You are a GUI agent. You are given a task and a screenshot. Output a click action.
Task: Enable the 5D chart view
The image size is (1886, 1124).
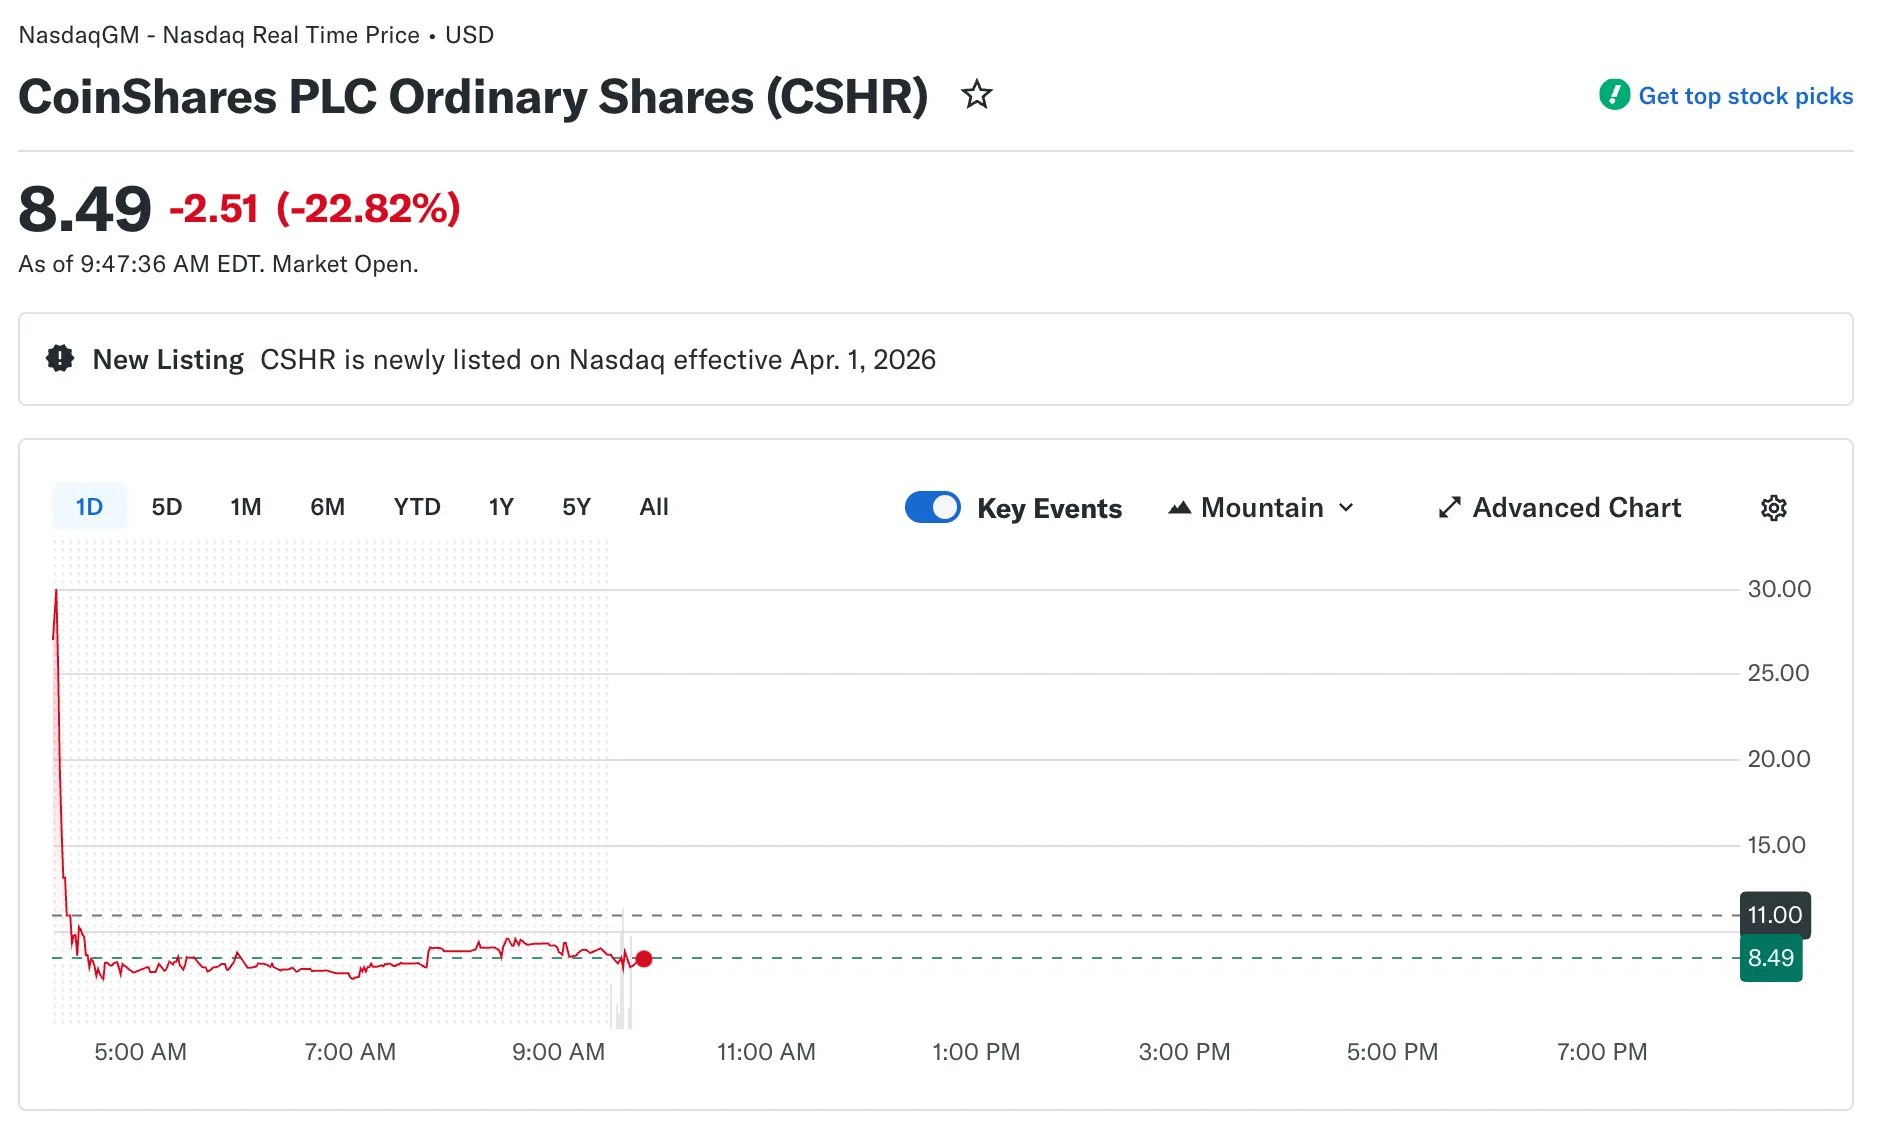coord(166,507)
